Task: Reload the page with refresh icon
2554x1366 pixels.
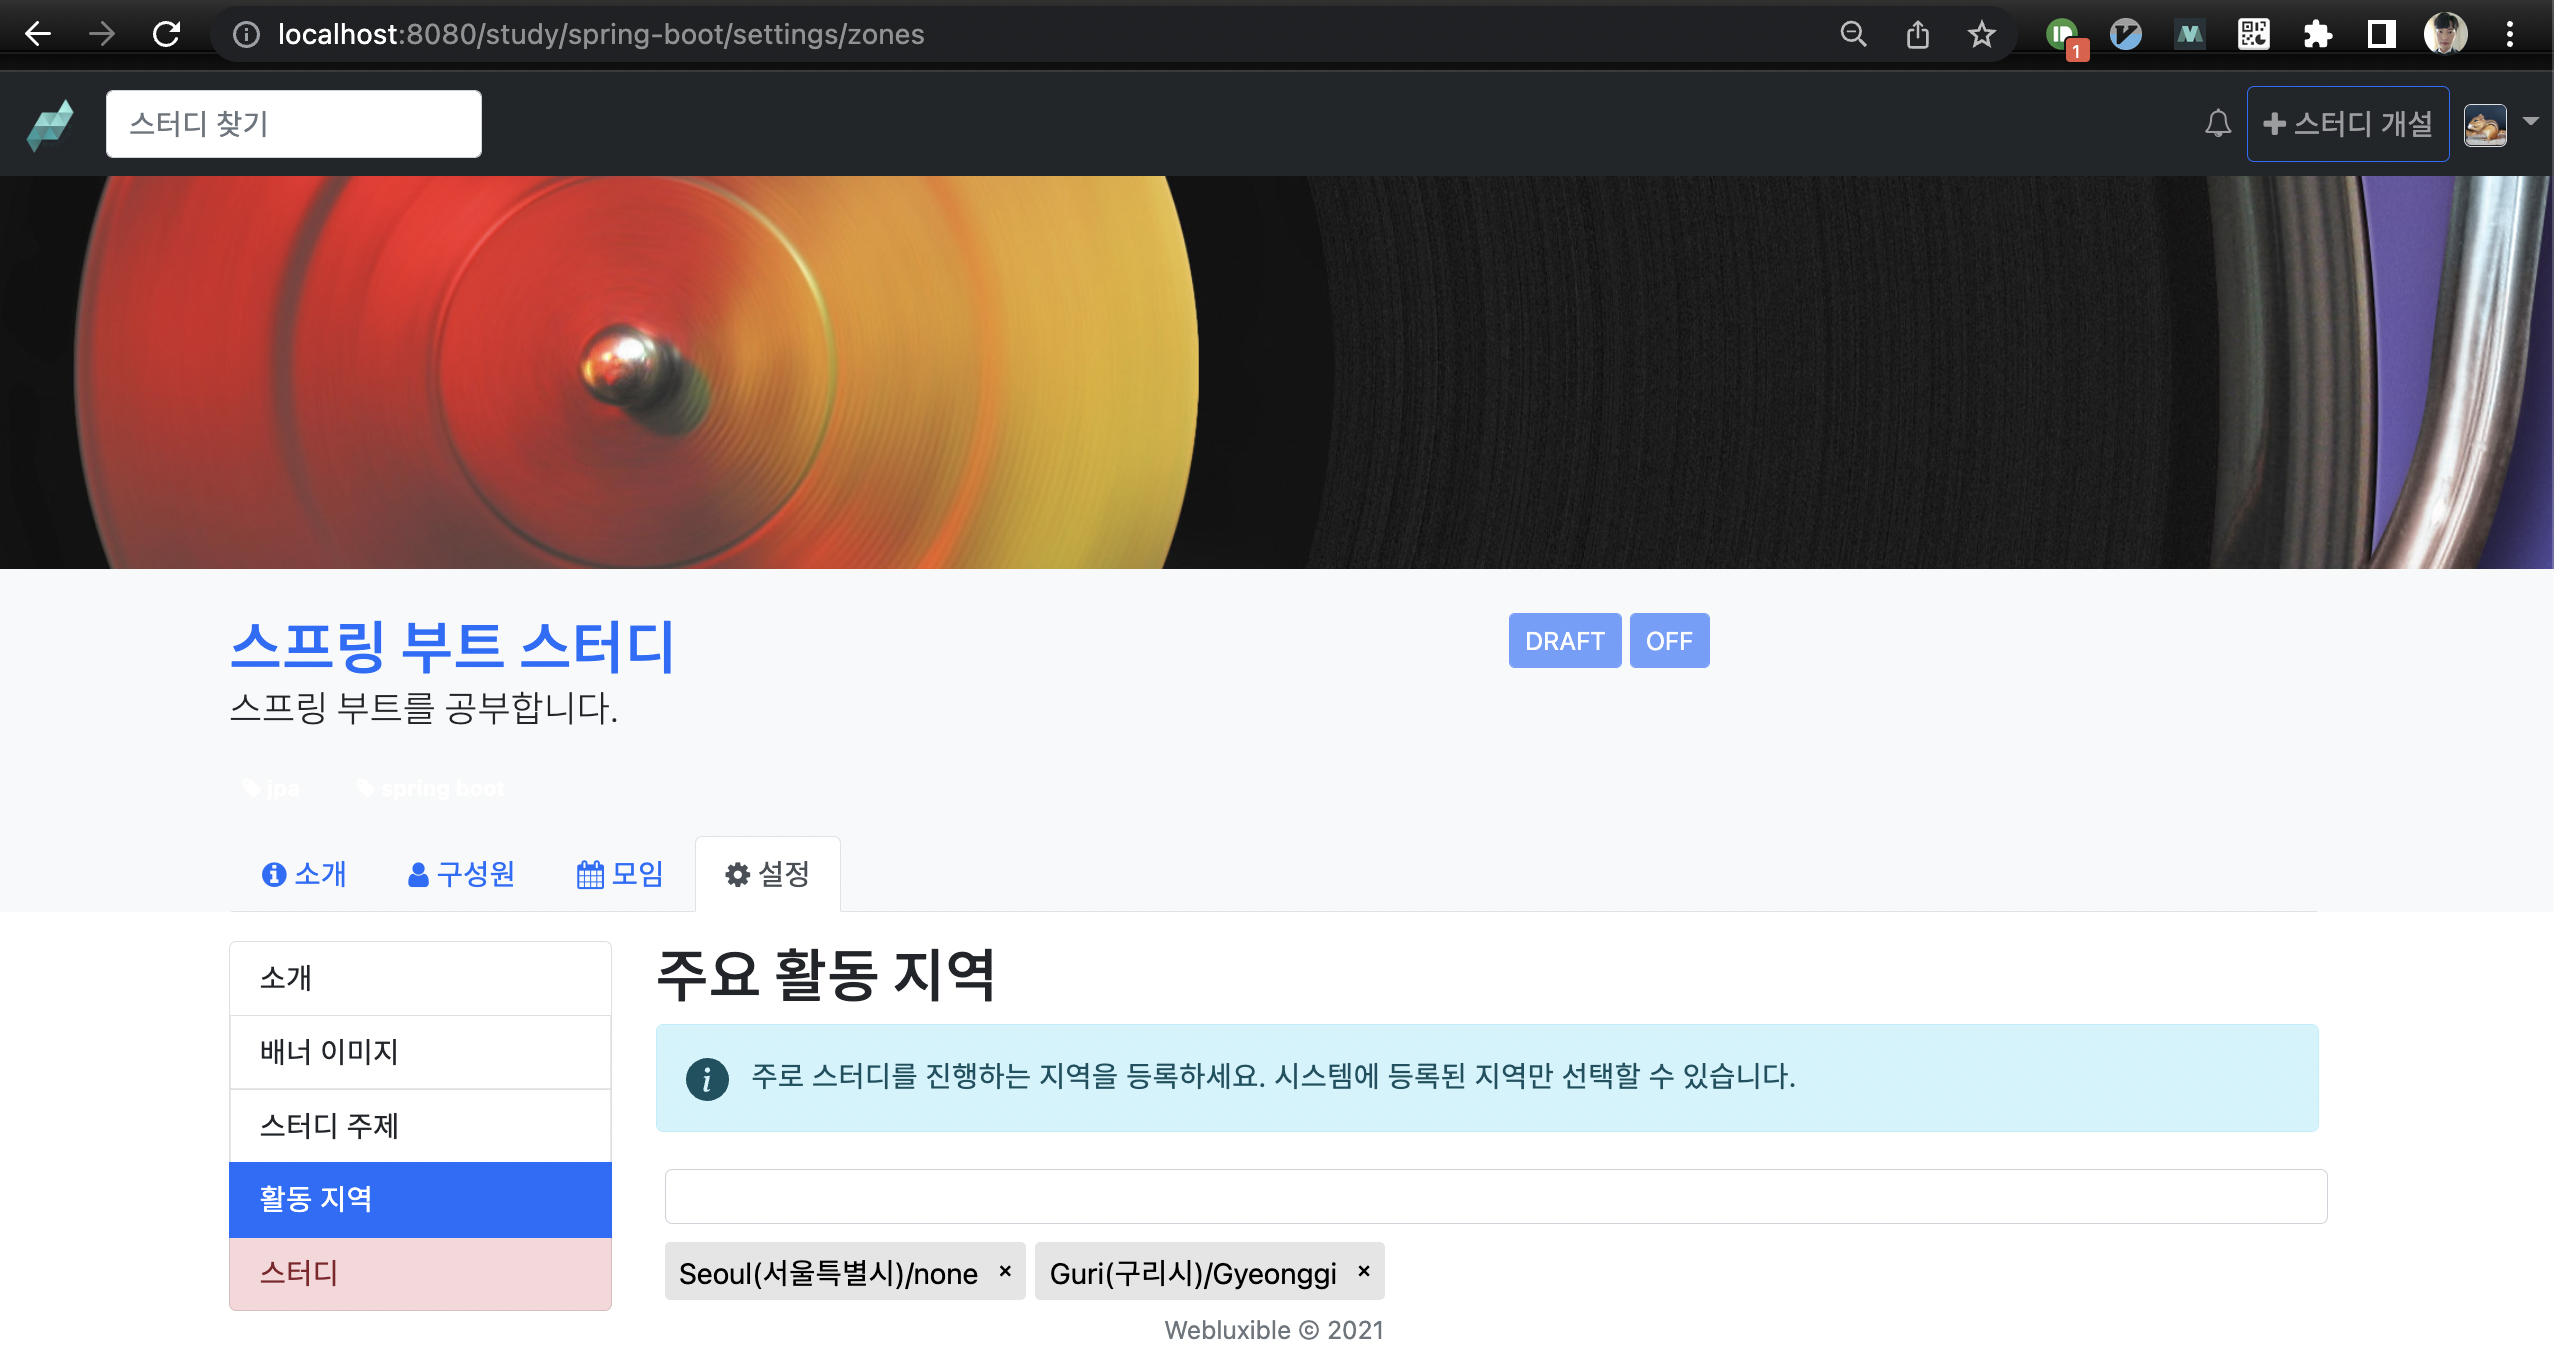Action: [166, 34]
